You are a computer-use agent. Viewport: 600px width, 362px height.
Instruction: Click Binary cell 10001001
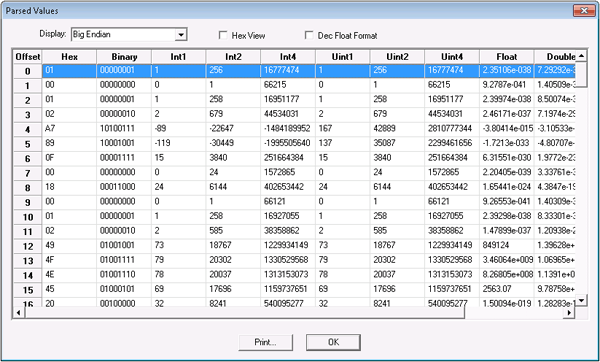tap(124, 143)
